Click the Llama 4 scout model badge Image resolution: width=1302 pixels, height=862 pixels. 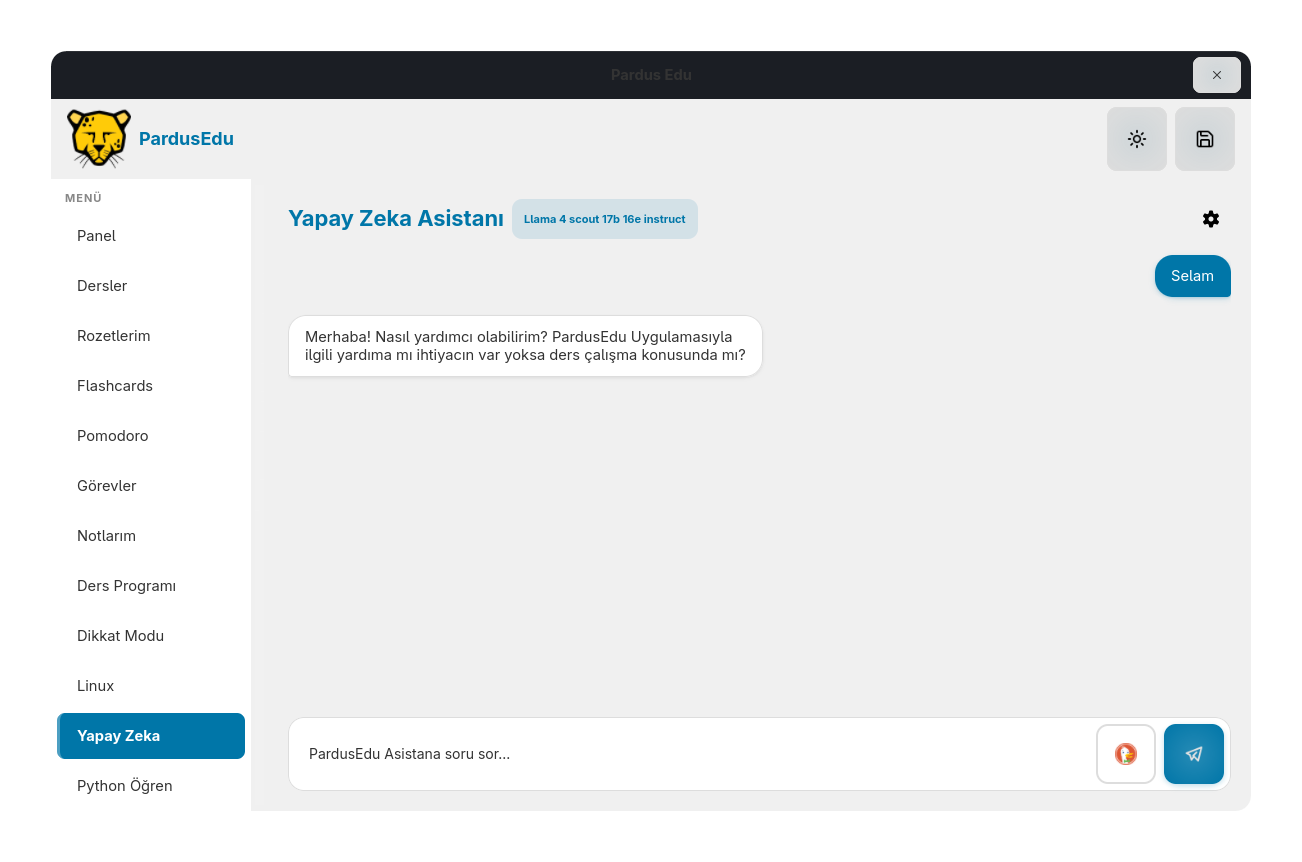(x=605, y=219)
